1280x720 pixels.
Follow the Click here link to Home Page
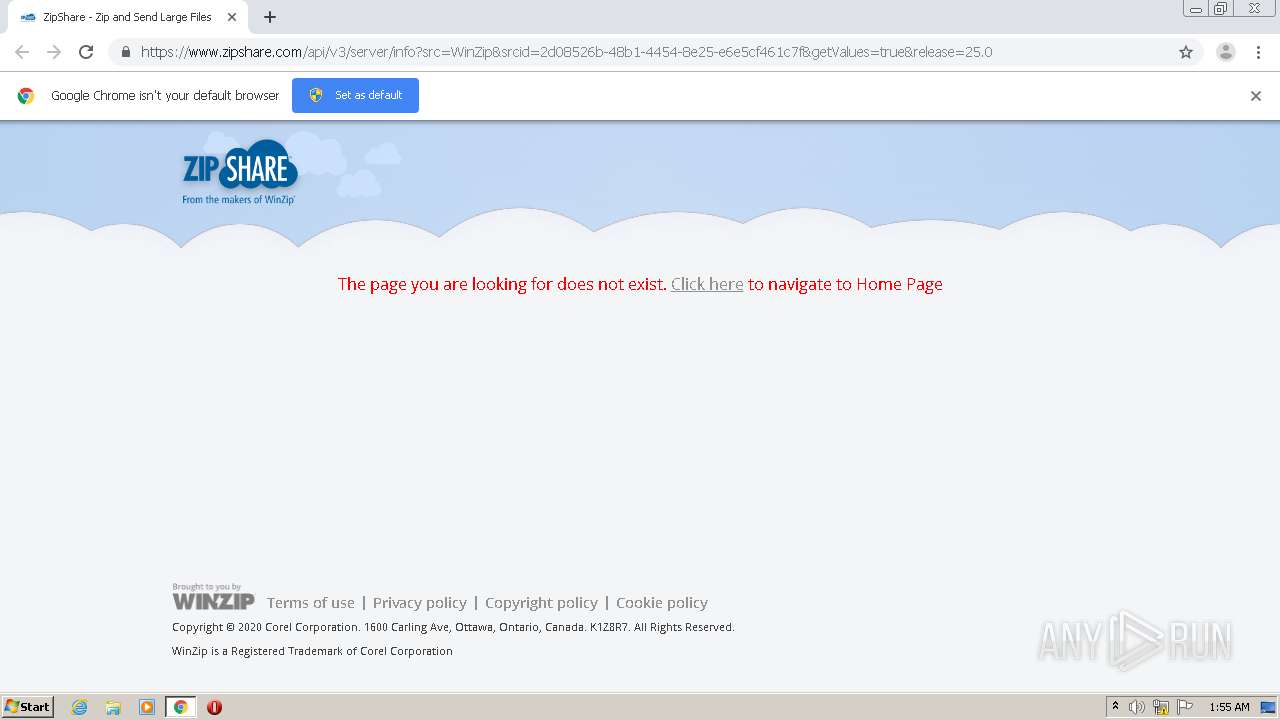tap(707, 284)
